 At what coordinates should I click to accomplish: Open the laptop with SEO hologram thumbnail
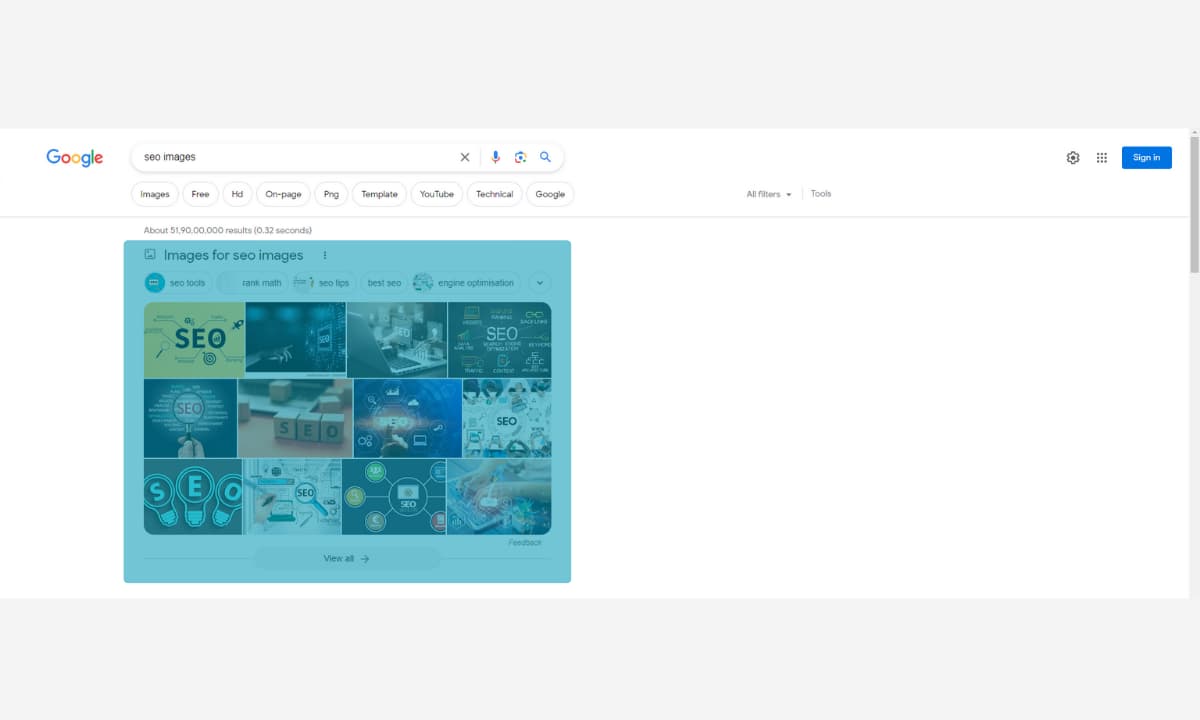tap(397, 340)
